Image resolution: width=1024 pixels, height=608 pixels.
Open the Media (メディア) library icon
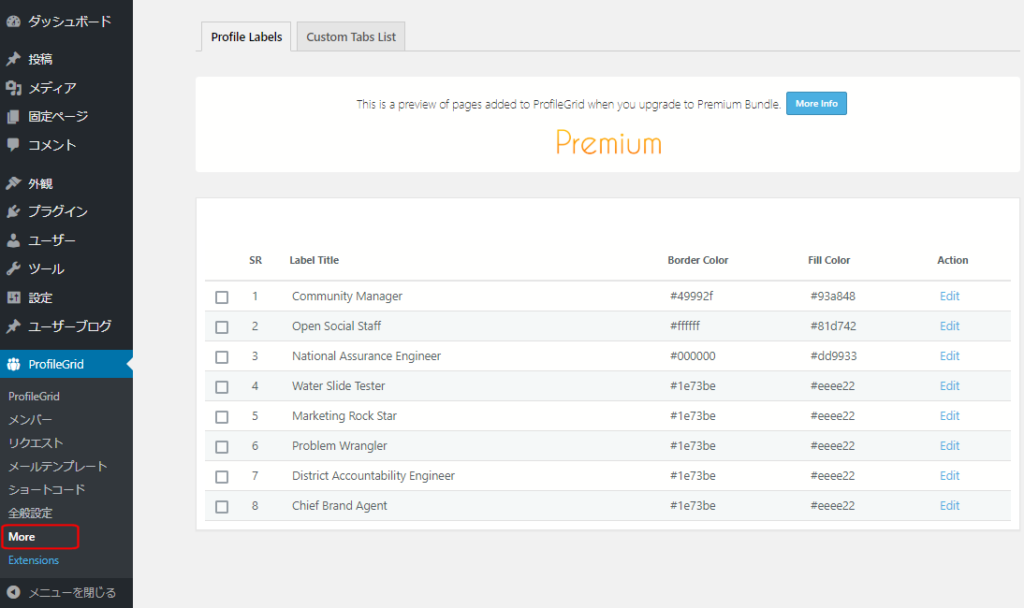pos(13,88)
